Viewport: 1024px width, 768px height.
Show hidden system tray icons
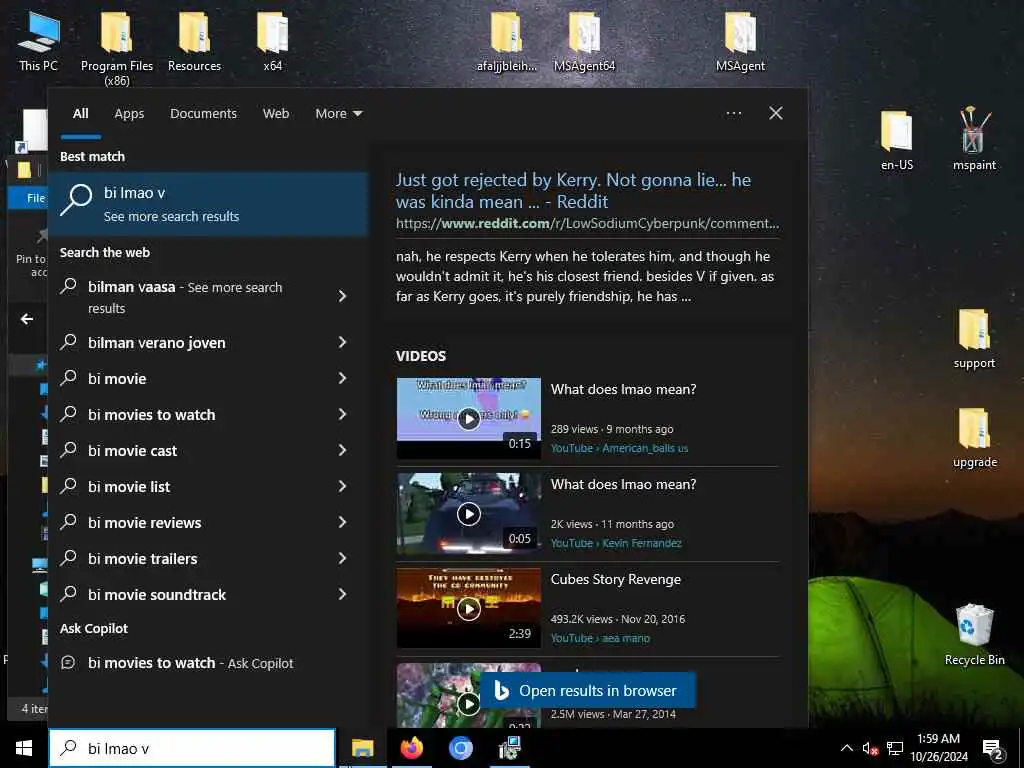pyautogui.click(x=846, y=748)
